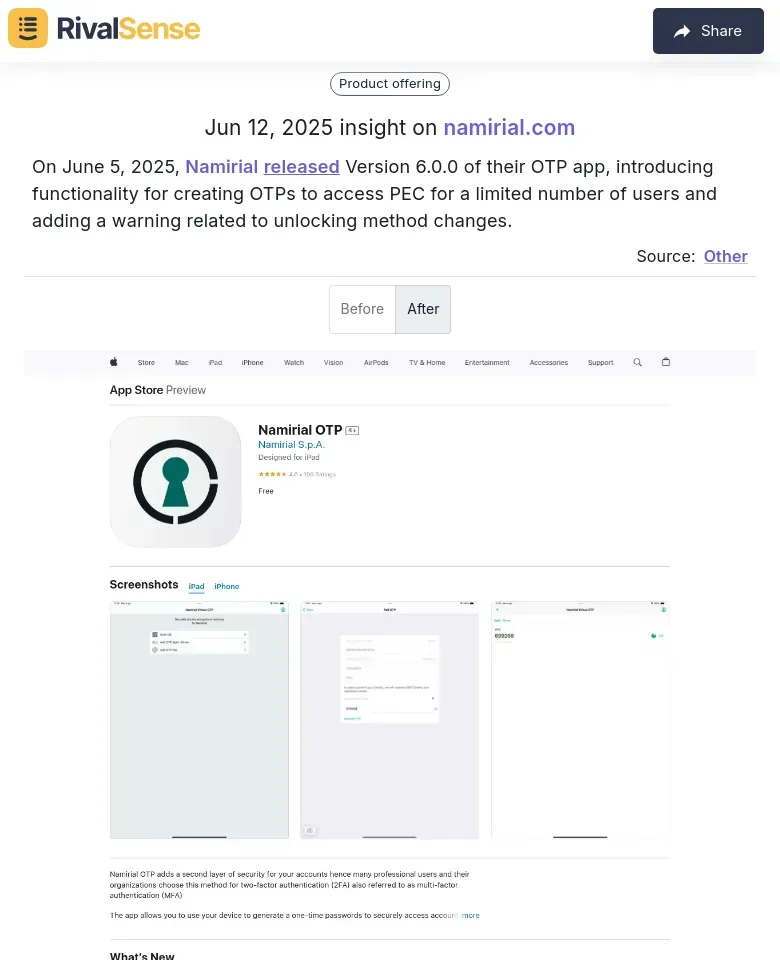Click the Namirial OTP app icon
This screenshot has height=960, width=780.
coord(176,482)
